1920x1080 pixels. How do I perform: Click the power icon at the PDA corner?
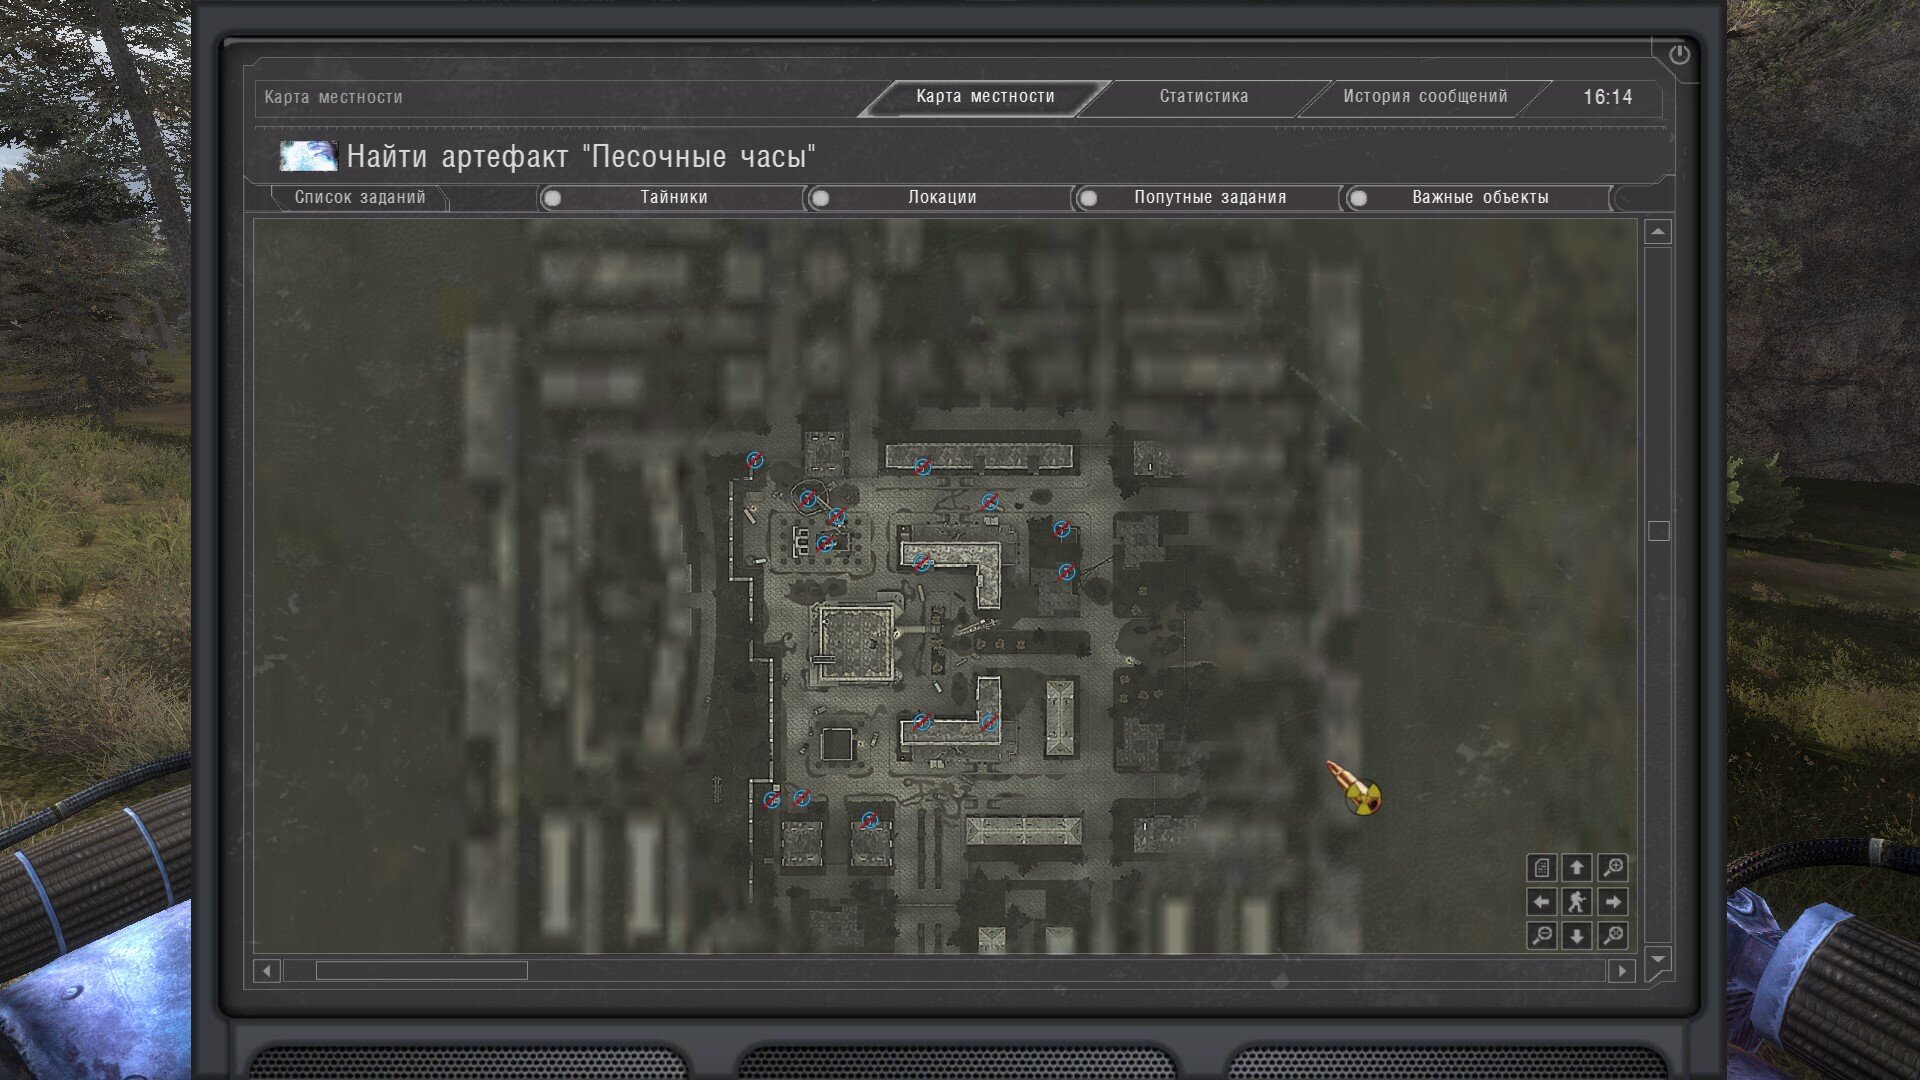click(1679, 55)
